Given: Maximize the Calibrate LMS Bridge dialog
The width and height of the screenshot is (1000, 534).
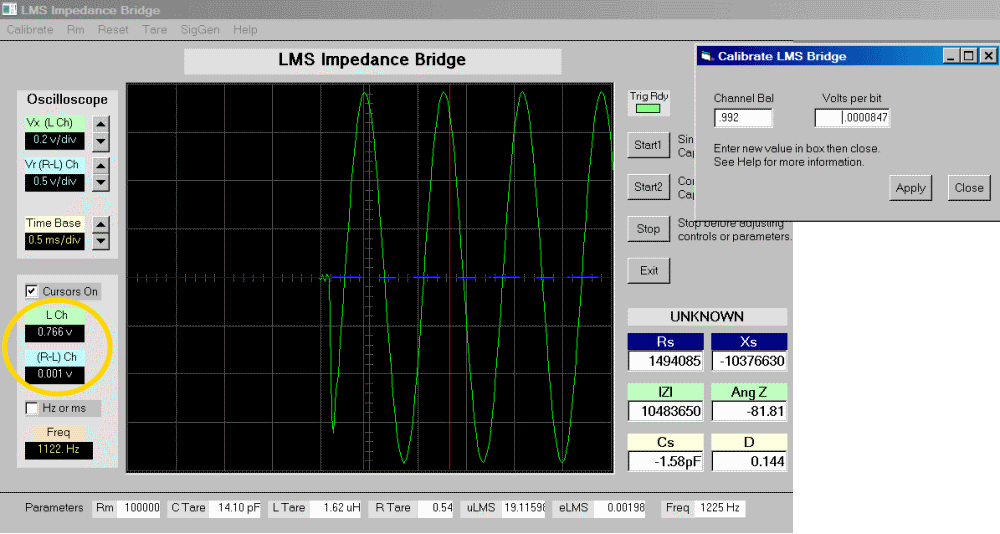Looking at the screenshot, I should [x=968, y=56].
